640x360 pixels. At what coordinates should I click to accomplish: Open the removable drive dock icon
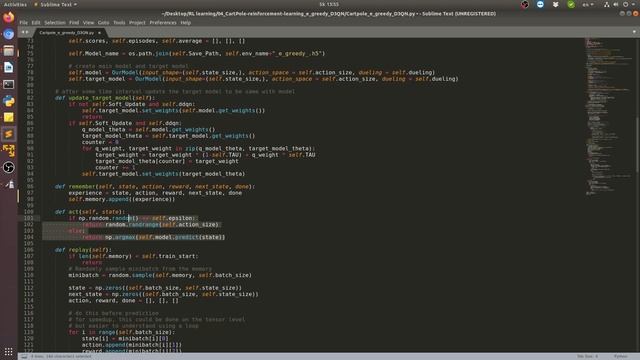point(9,184)
